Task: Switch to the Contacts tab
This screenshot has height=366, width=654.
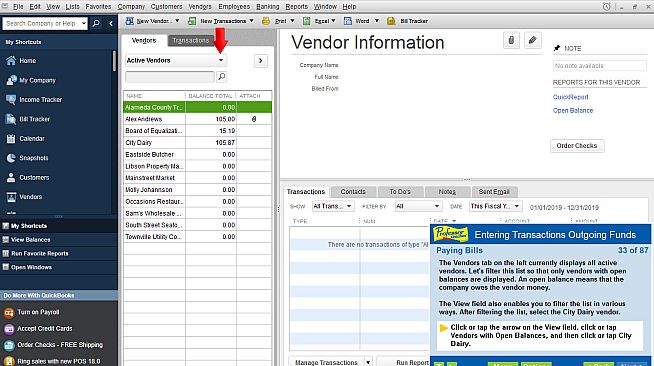Action: tap(353, 192)
